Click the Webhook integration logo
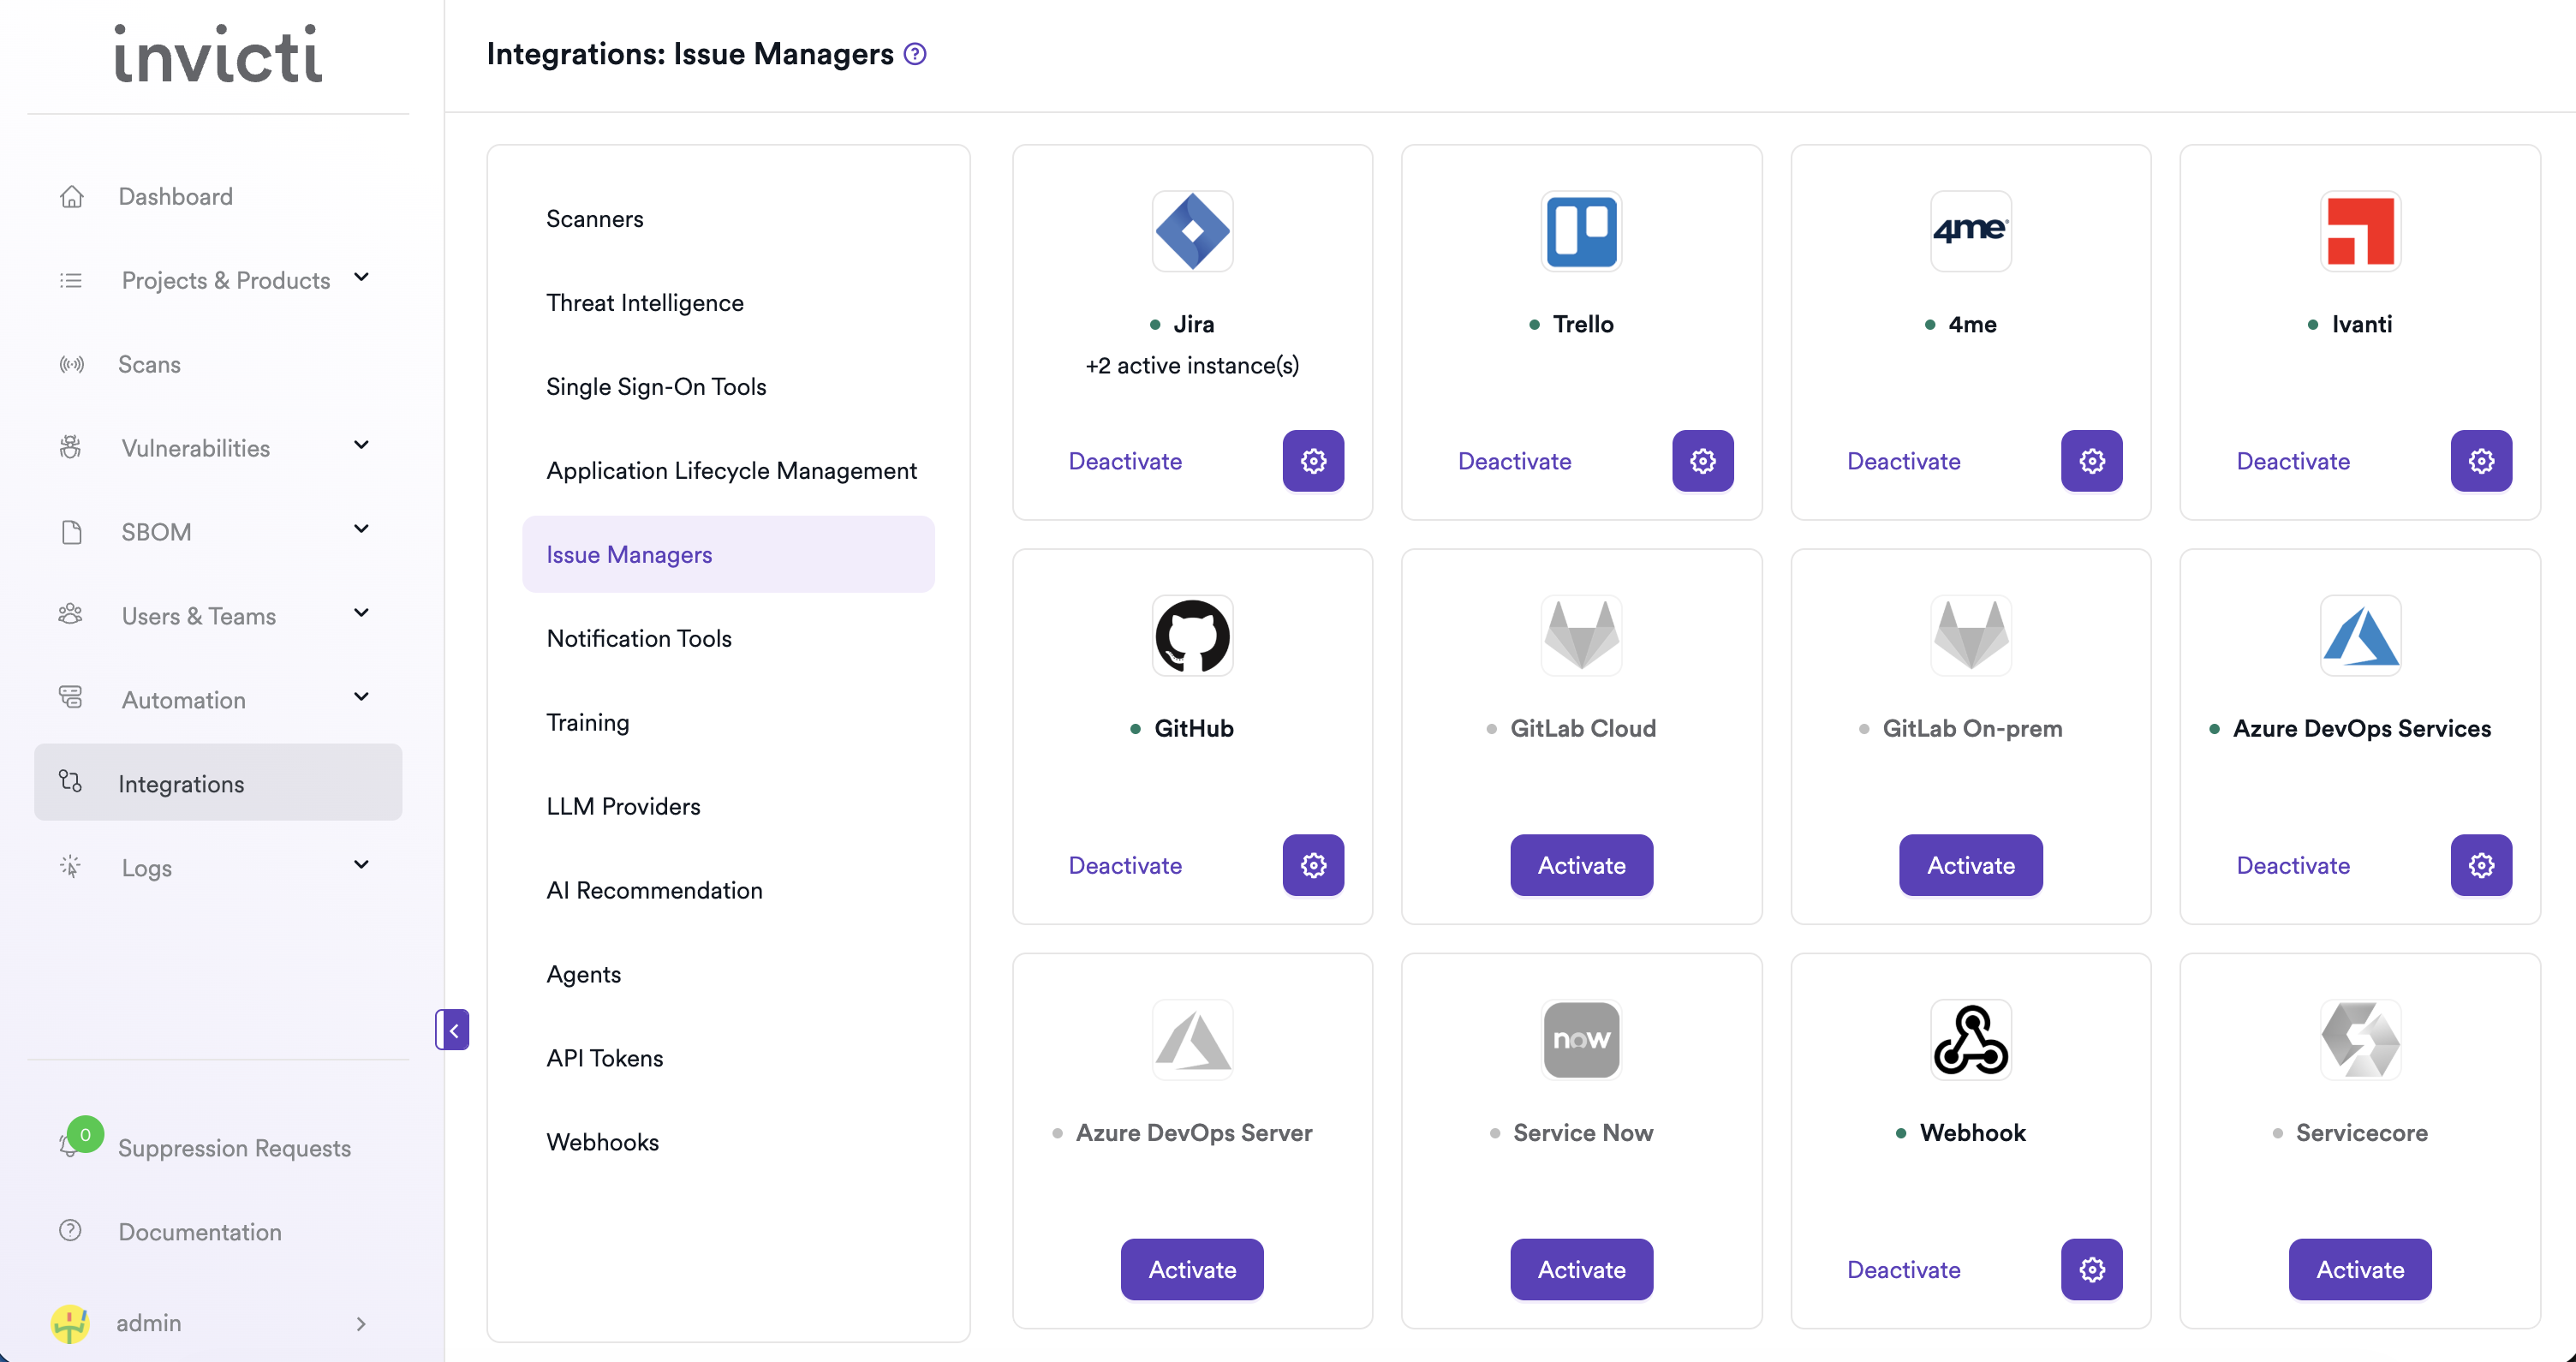 point(1970,1040)
